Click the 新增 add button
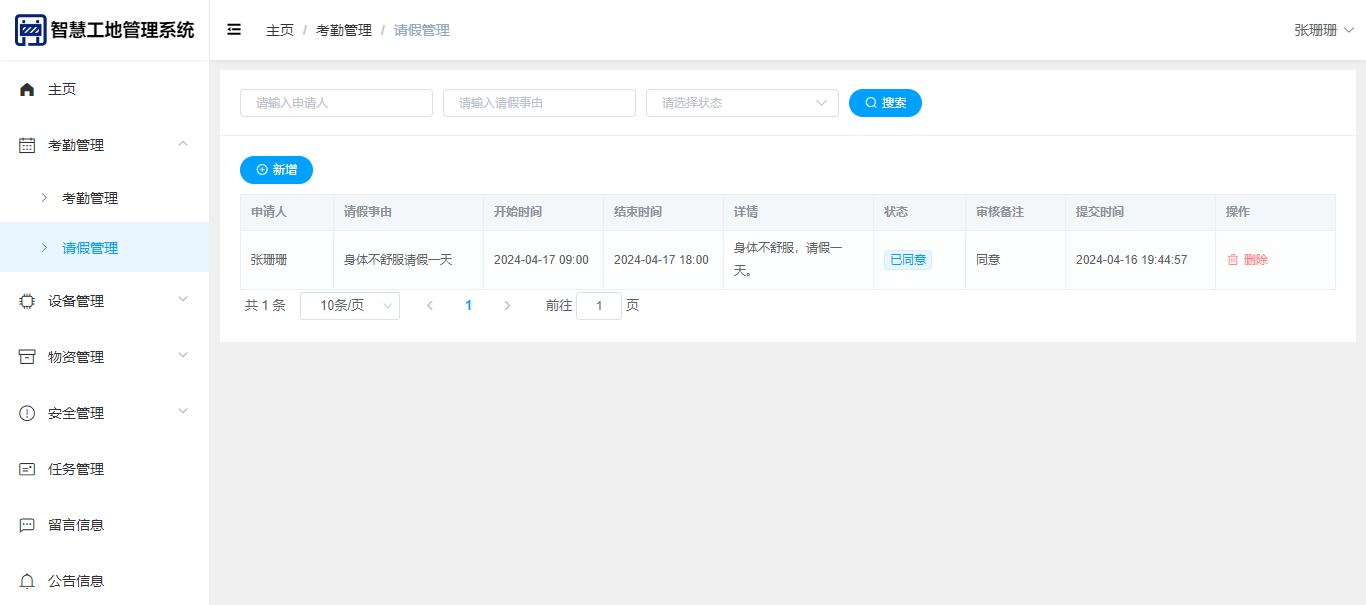Image resolution: width=1366 pixels, height=605 pixels. [276, 170]
